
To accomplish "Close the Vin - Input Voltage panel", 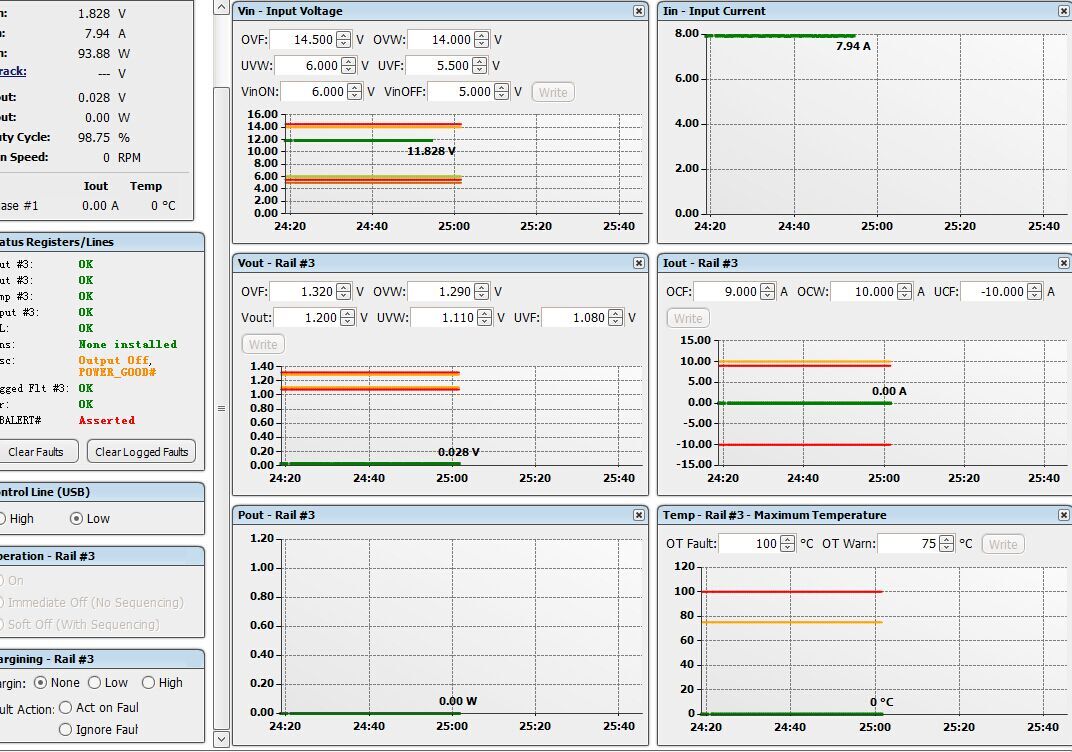I will point(639,11).
